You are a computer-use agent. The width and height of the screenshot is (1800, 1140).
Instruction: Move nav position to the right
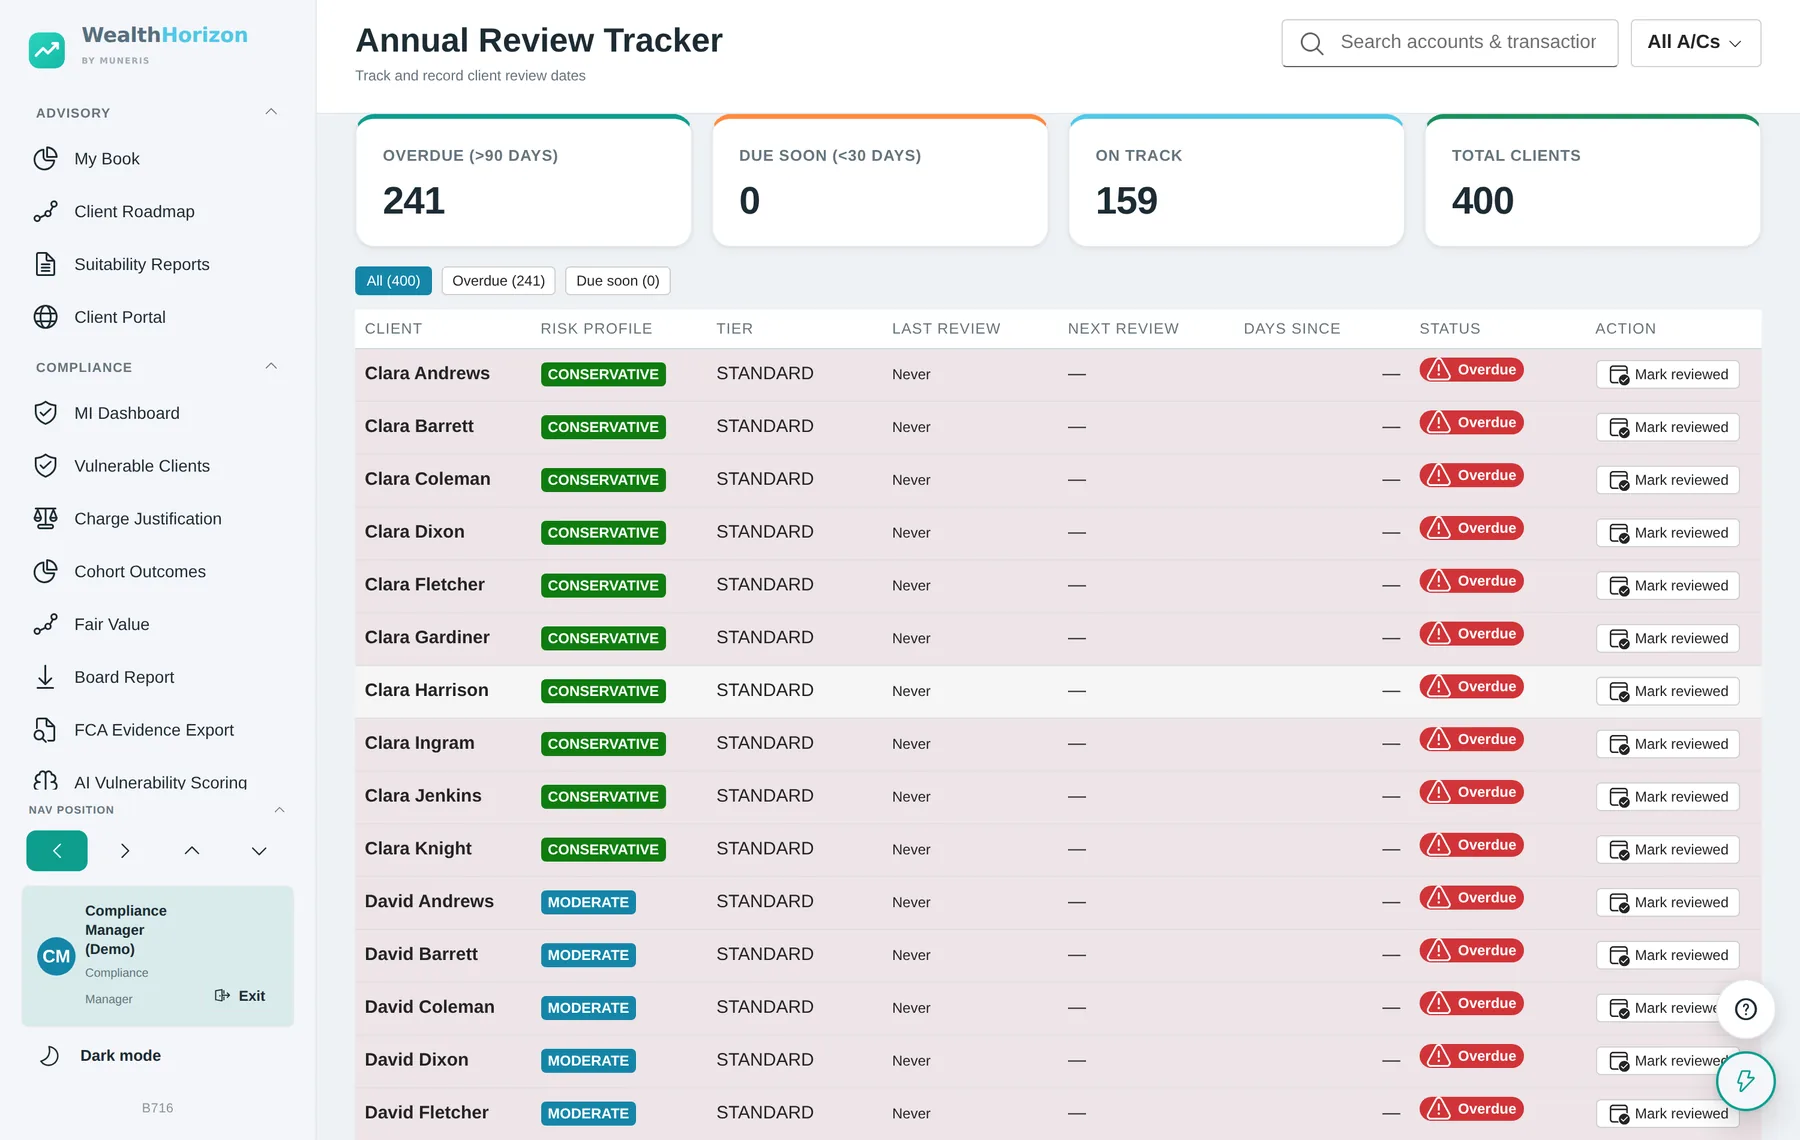coord(124,851)
